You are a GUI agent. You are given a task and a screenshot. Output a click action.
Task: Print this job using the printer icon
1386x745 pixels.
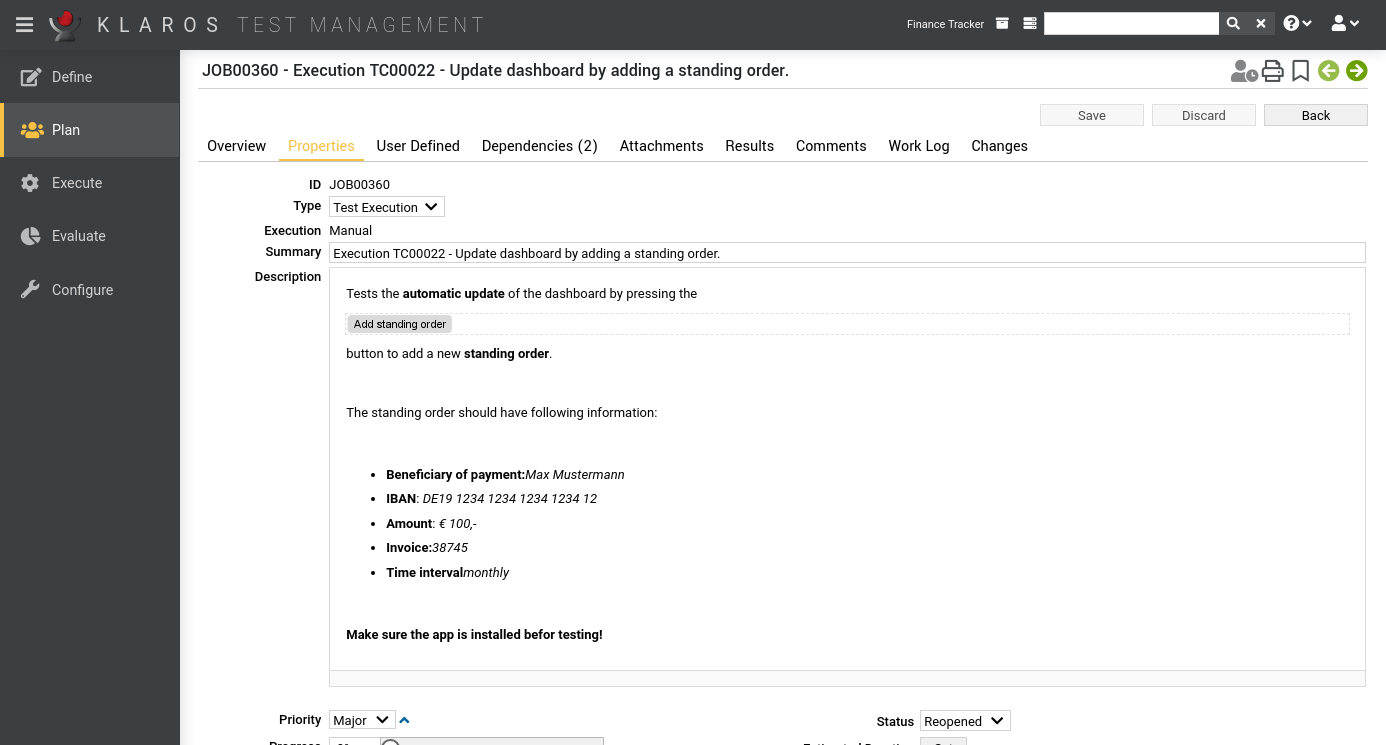[1272, 71]
